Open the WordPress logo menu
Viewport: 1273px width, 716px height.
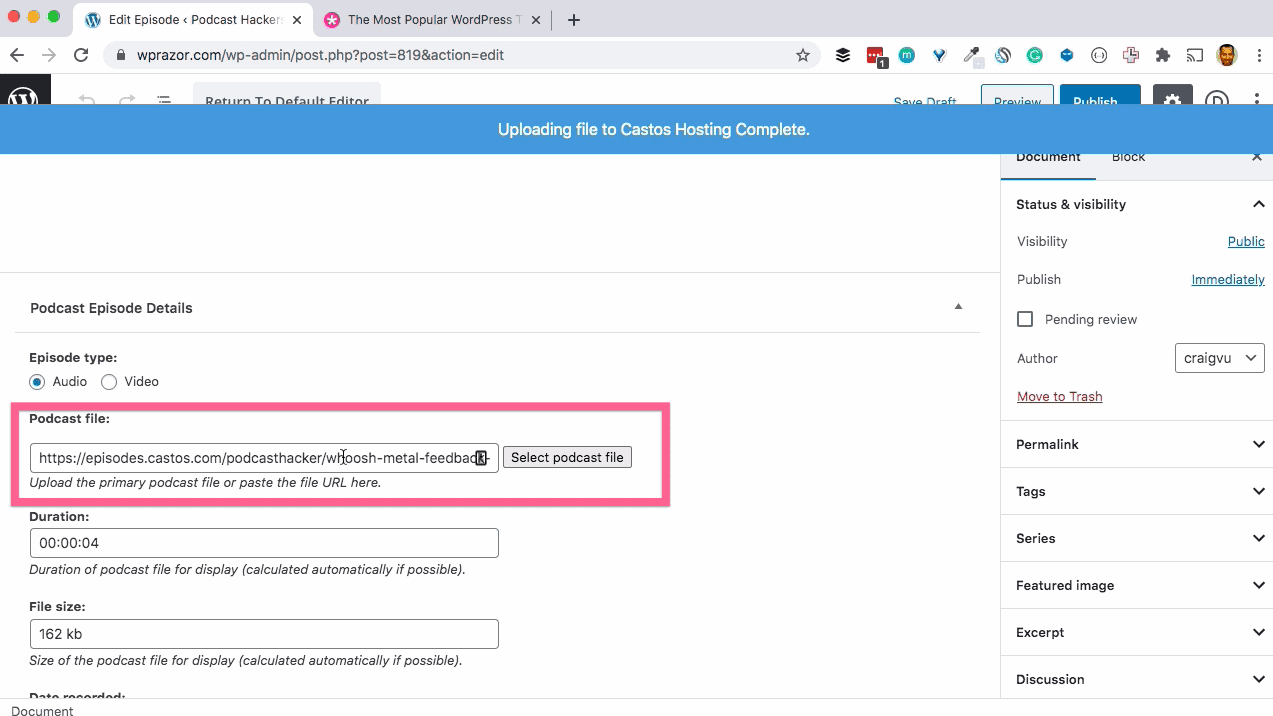coord(24,98)
